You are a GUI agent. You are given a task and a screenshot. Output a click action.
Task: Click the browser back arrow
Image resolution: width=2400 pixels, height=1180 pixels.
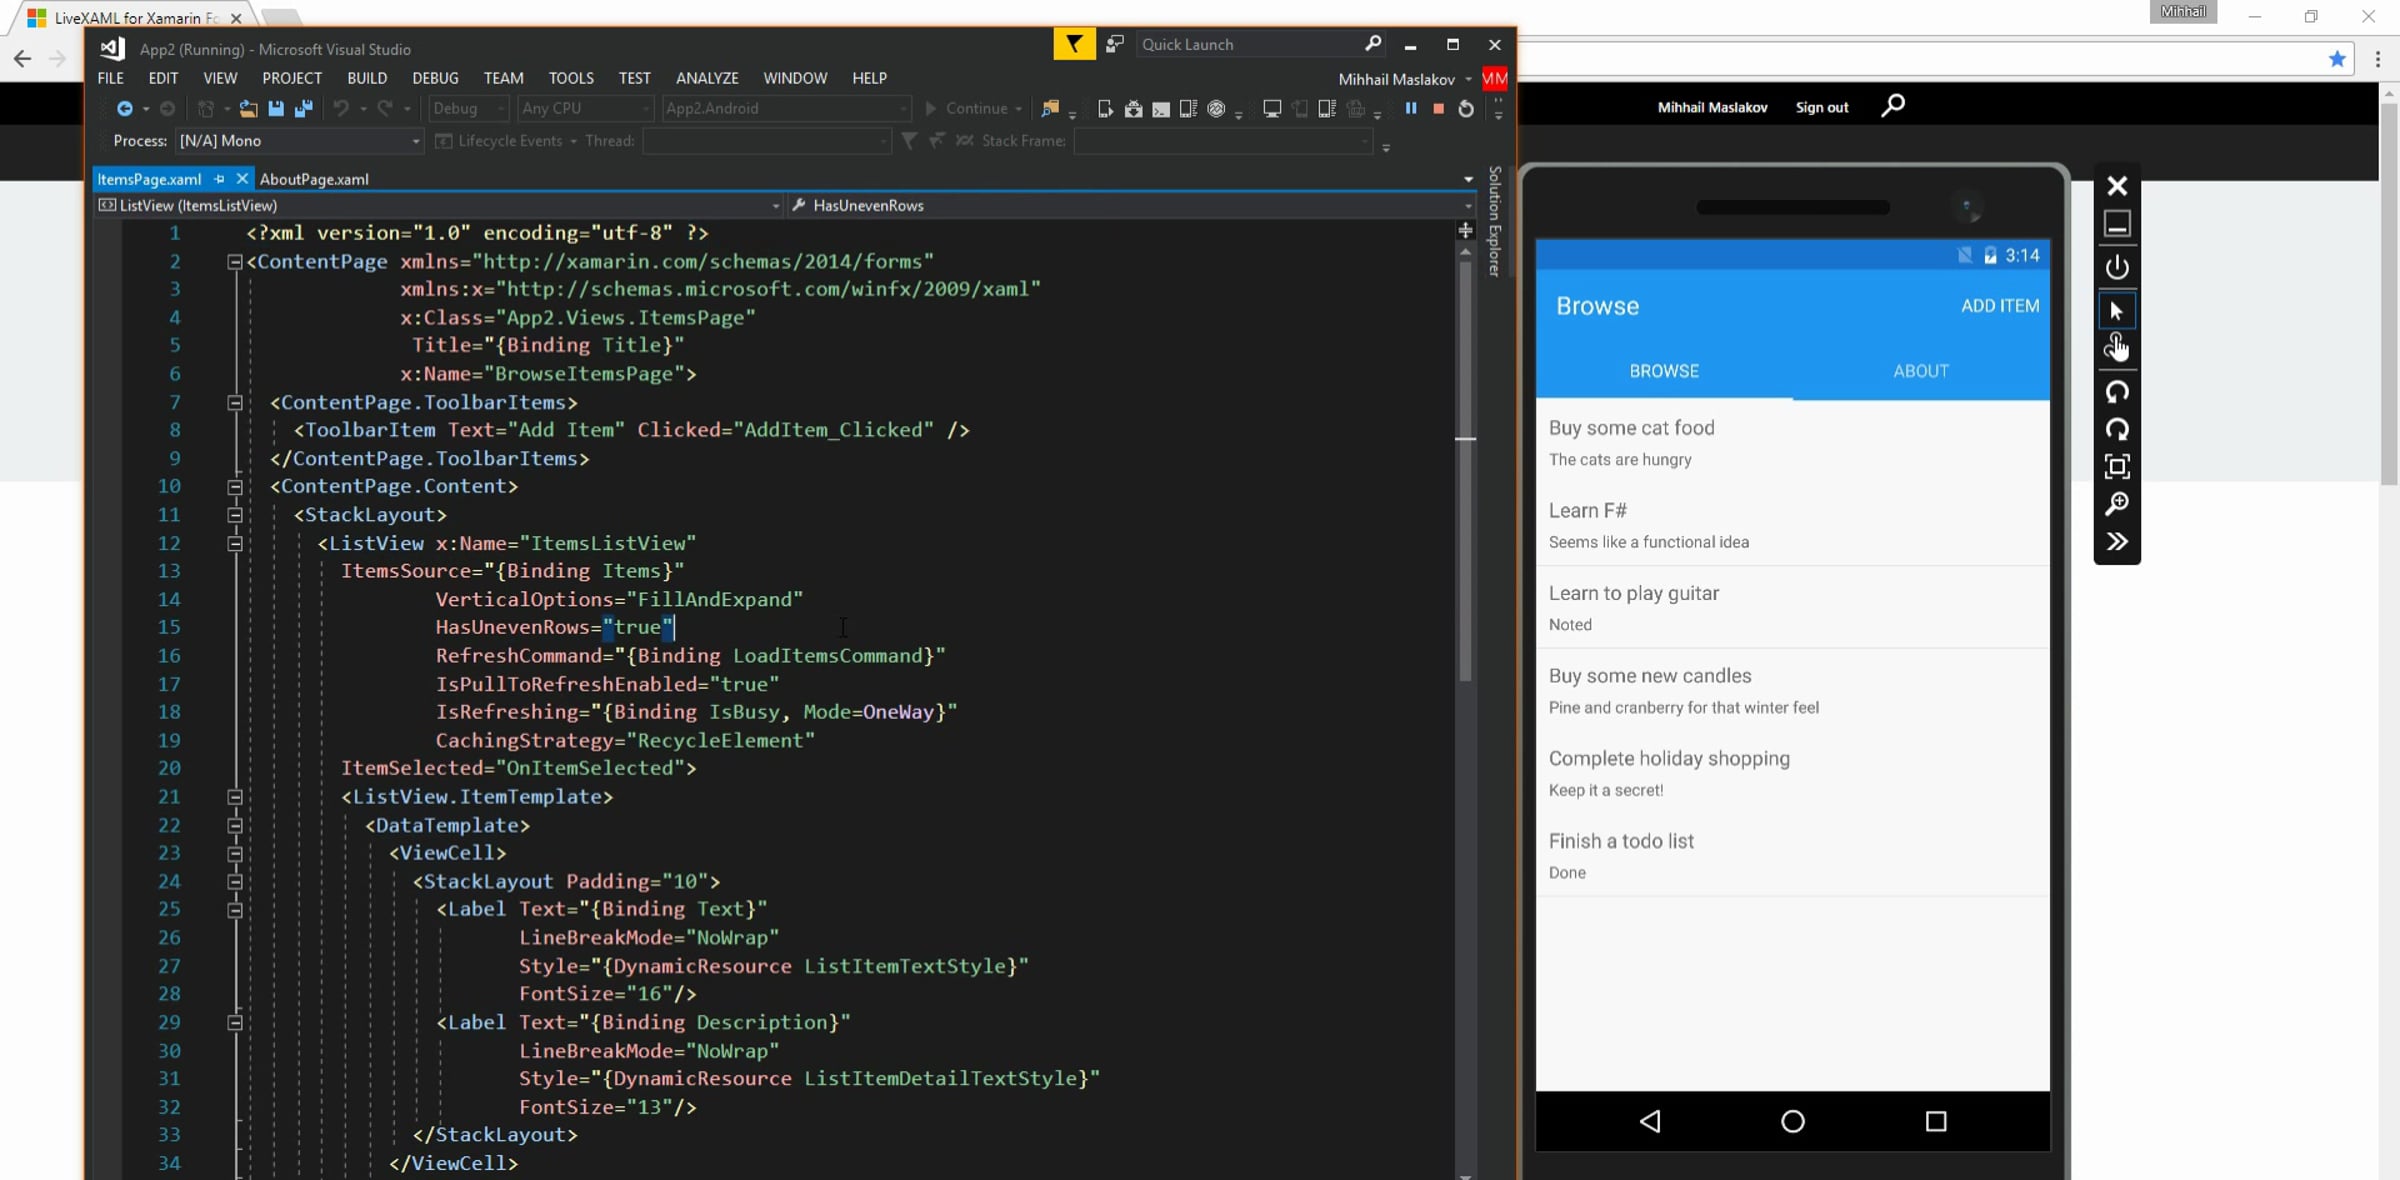click(22, 59)
